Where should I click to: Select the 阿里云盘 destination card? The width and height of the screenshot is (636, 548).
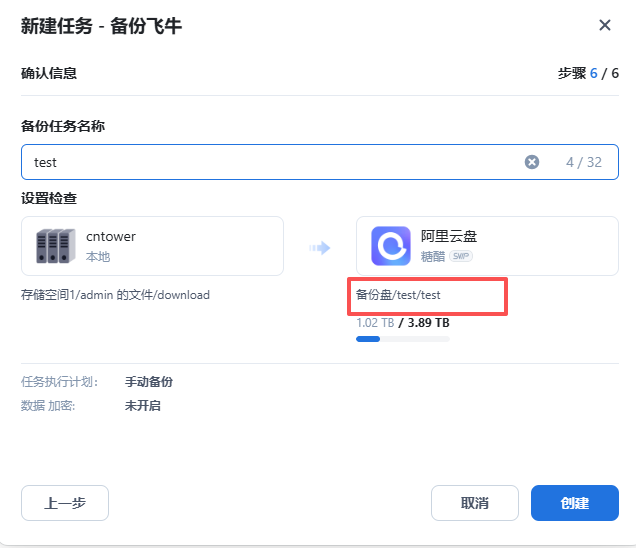coord(487,246)
